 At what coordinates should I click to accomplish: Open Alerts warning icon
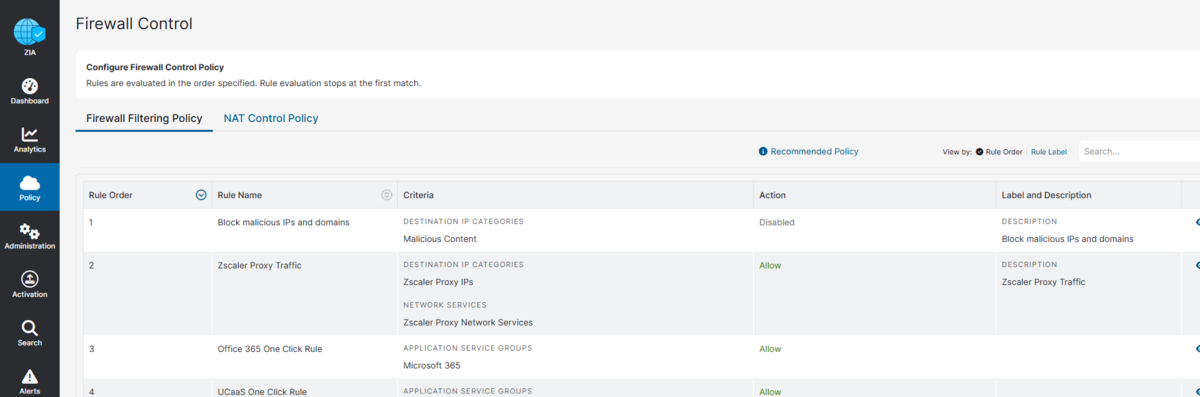(x=29, y=377)
